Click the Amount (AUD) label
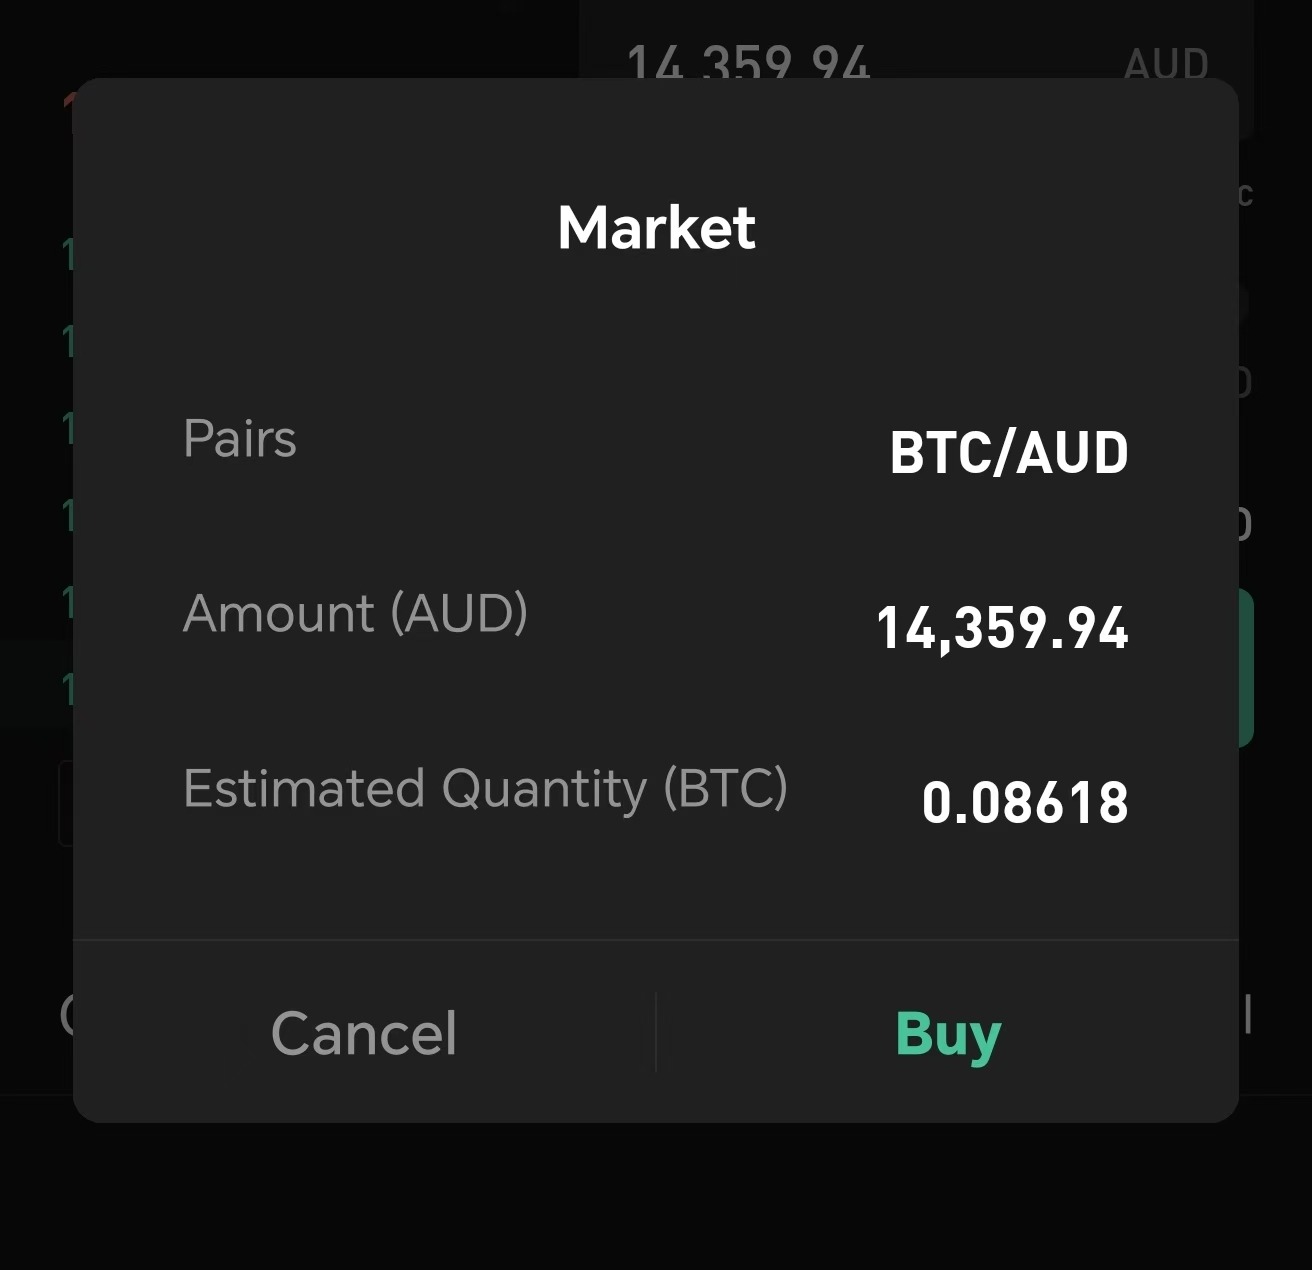 click(356, 614)
